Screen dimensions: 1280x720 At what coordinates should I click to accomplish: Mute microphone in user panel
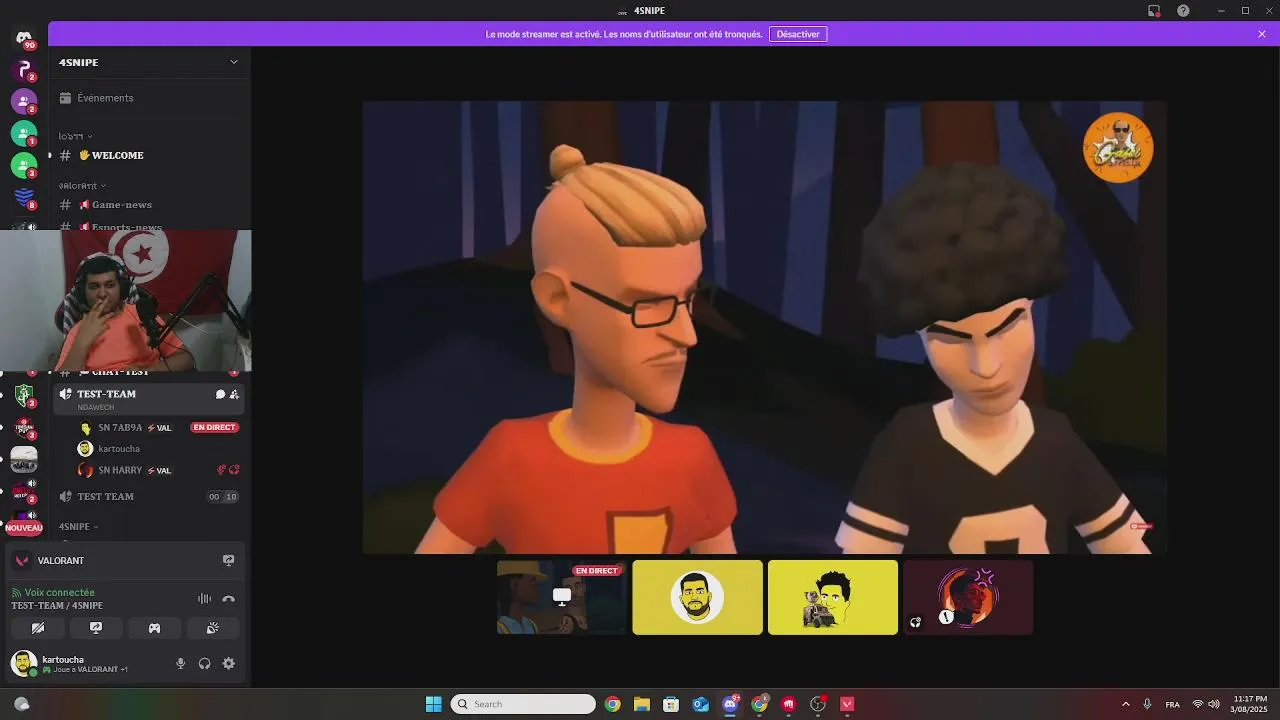pyautogui.click(x=181, y=663)
